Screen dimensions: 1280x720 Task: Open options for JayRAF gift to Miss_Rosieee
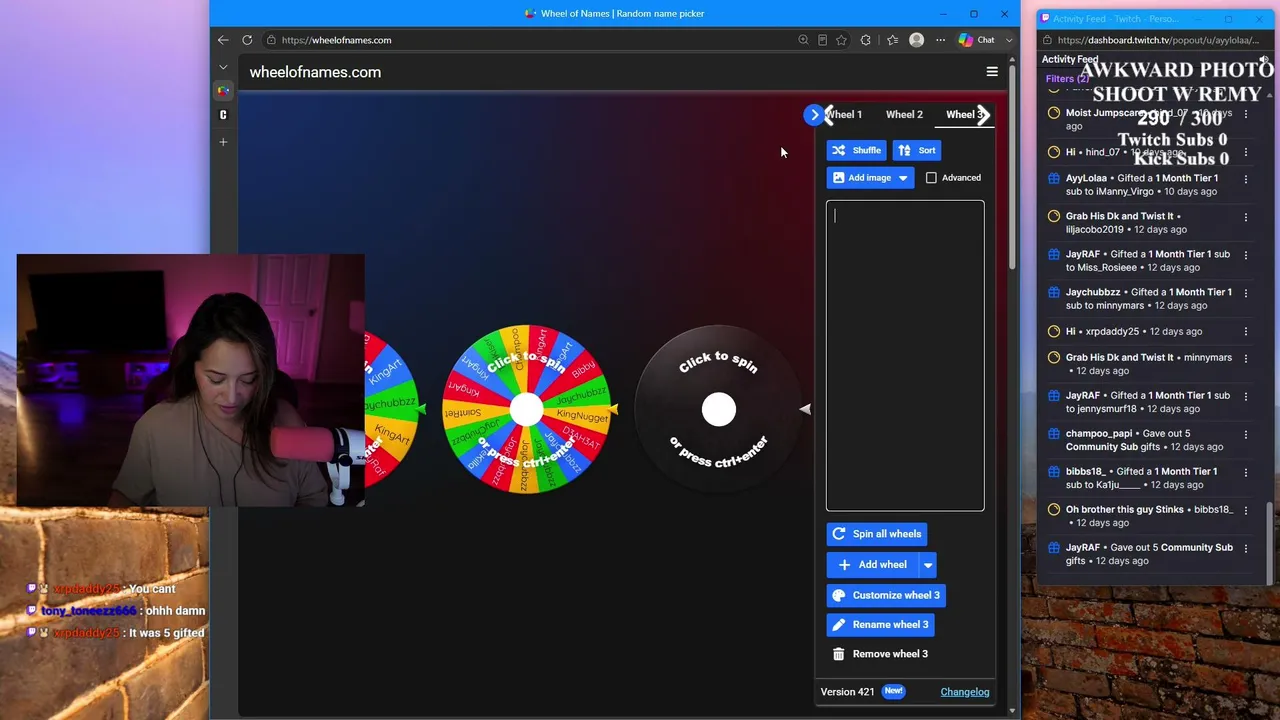pos(1246,255)
